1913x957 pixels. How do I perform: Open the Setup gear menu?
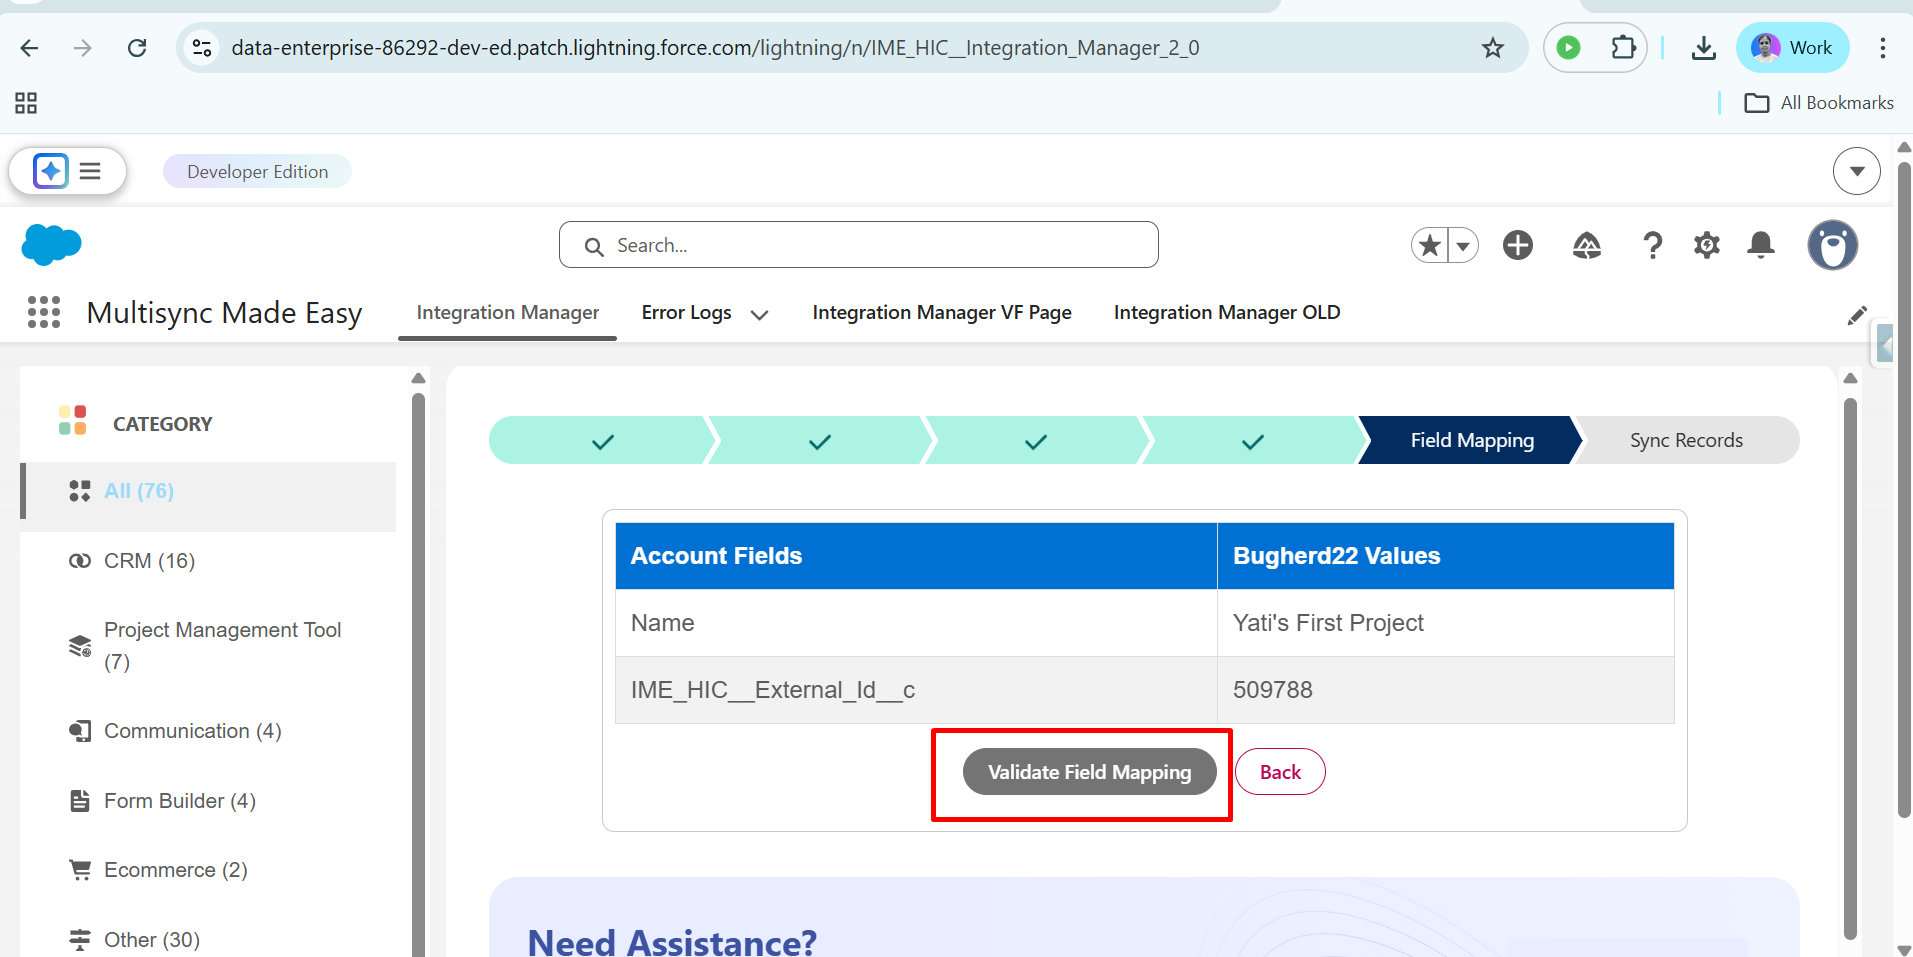pyautogui.click(x=1707, y=245)
